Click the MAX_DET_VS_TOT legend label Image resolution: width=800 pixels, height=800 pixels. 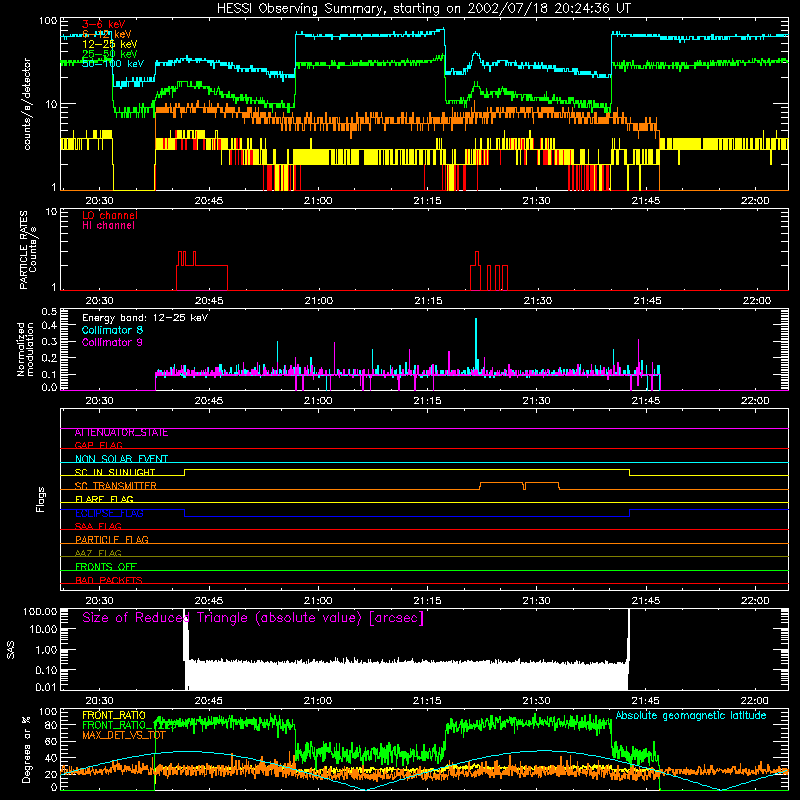(124, 735)
